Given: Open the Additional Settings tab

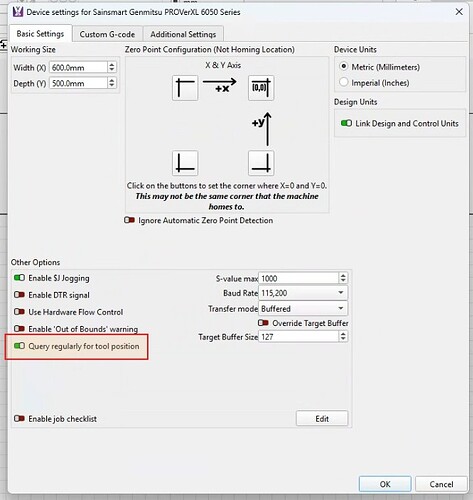Looking at the screenshot, I should 183,34.
